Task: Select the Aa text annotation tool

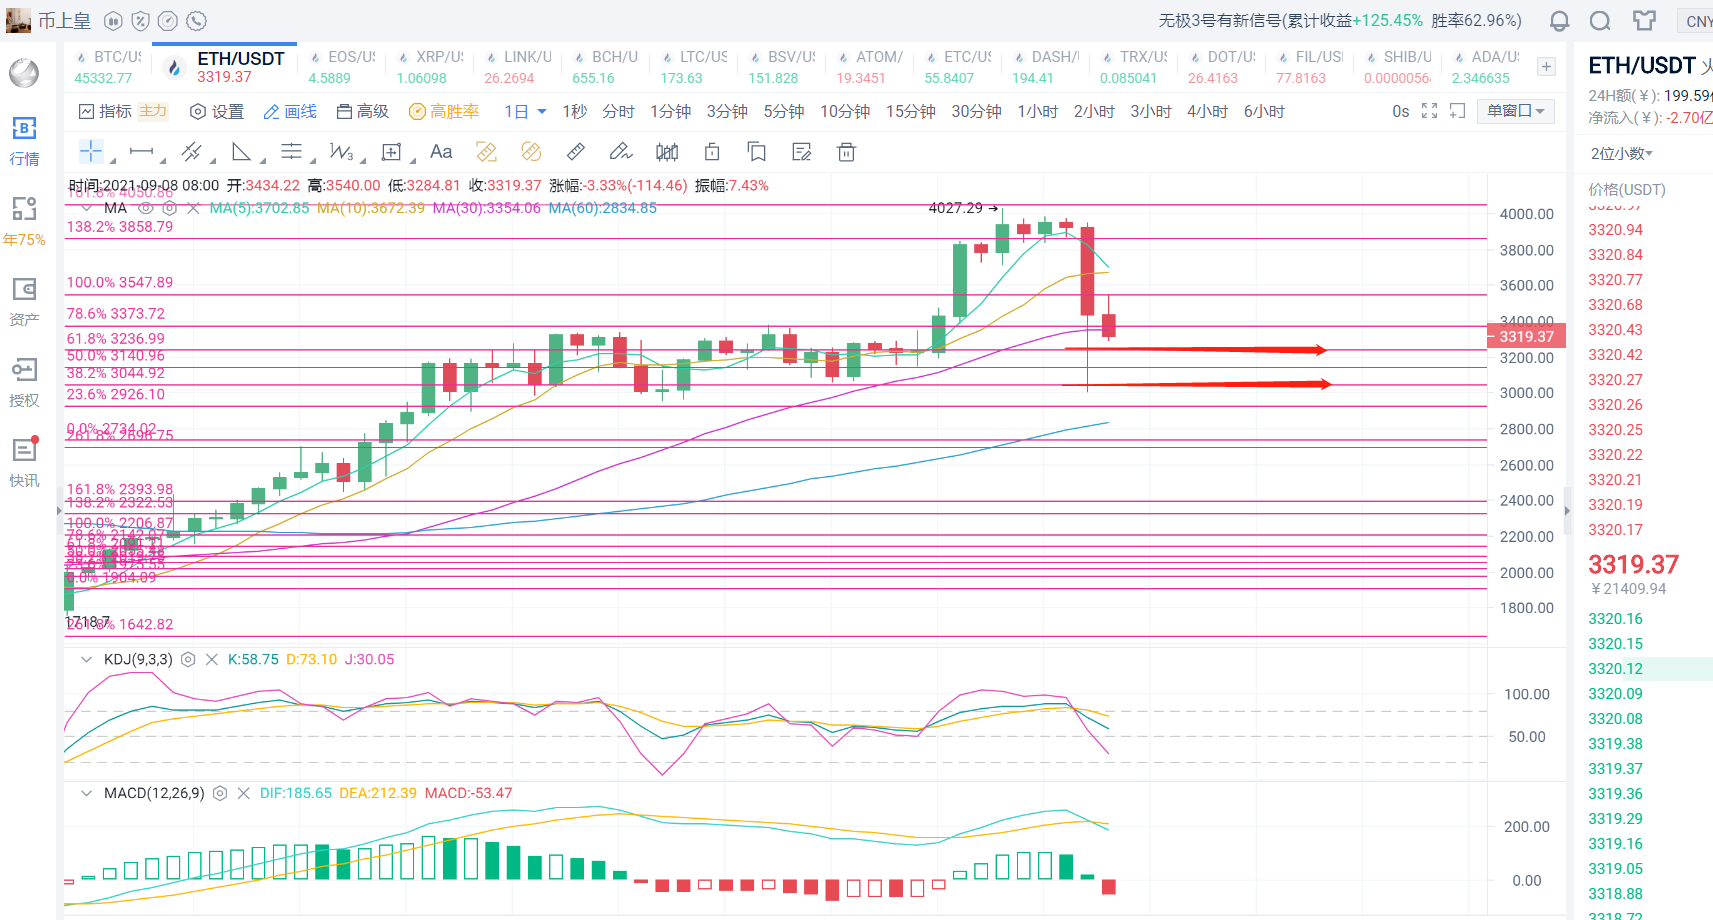Action: (441, 152)
